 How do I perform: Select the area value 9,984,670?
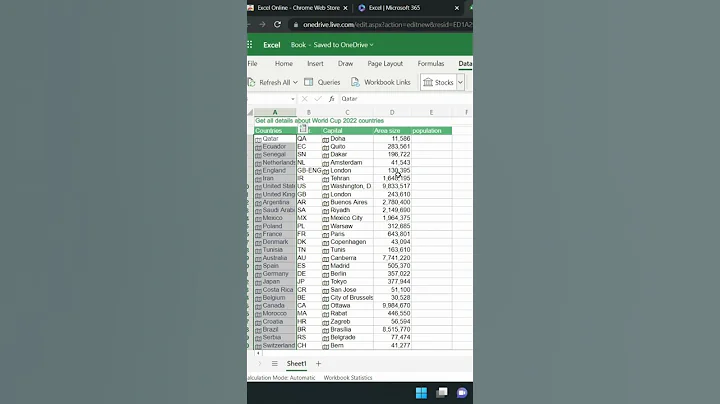point(392,306)
